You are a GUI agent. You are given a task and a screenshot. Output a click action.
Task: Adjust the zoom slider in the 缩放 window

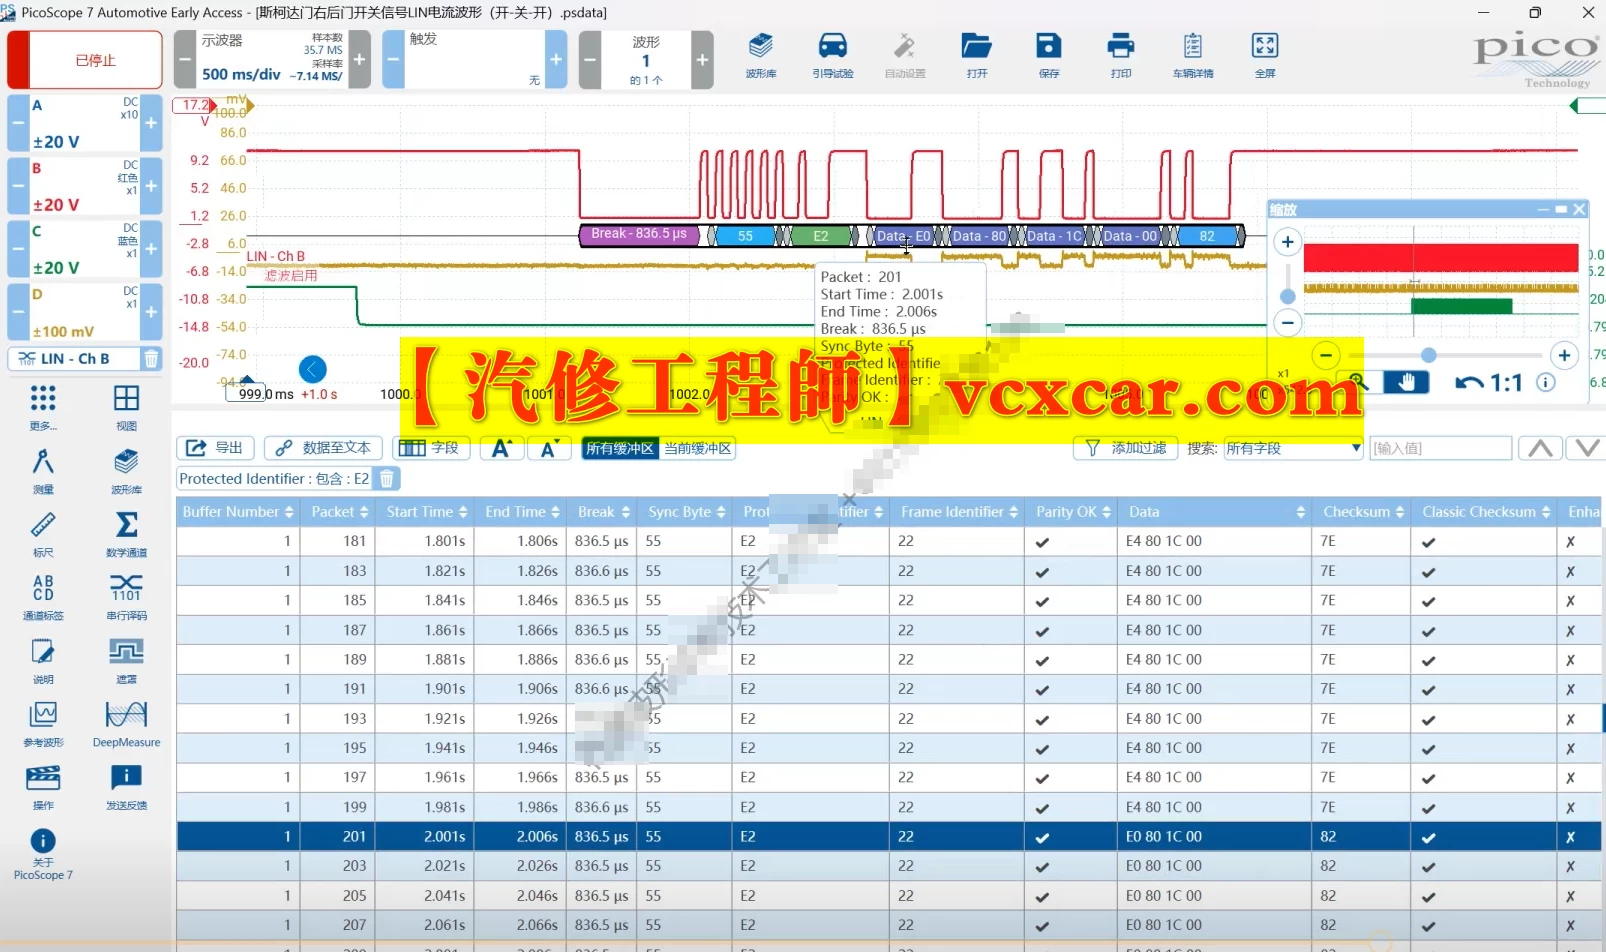[1428, 355]
